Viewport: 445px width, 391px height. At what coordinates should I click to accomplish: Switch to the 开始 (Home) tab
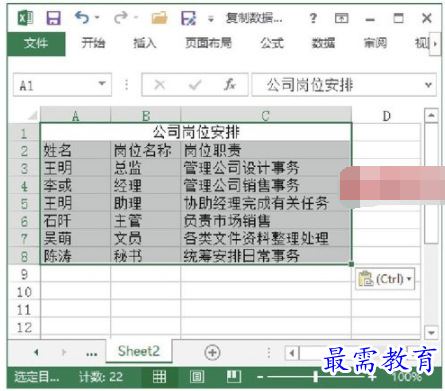pos(93,43)
